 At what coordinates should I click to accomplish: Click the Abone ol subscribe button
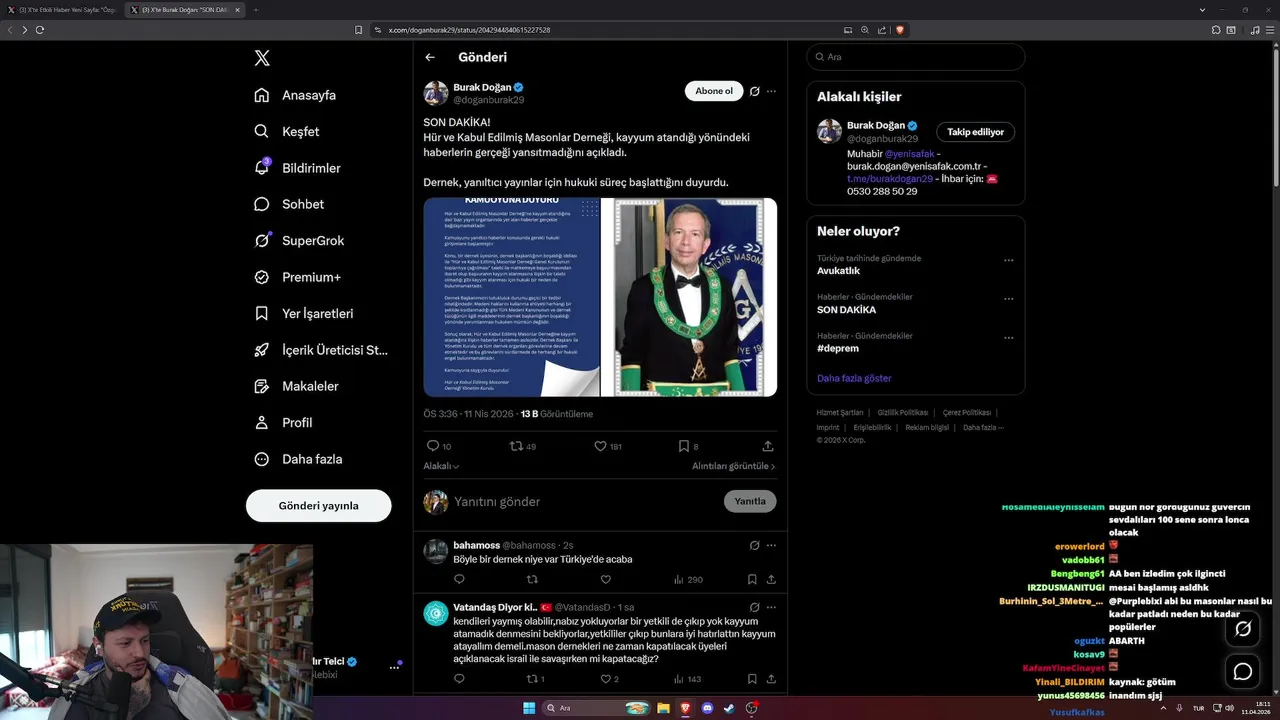point(714,91)
